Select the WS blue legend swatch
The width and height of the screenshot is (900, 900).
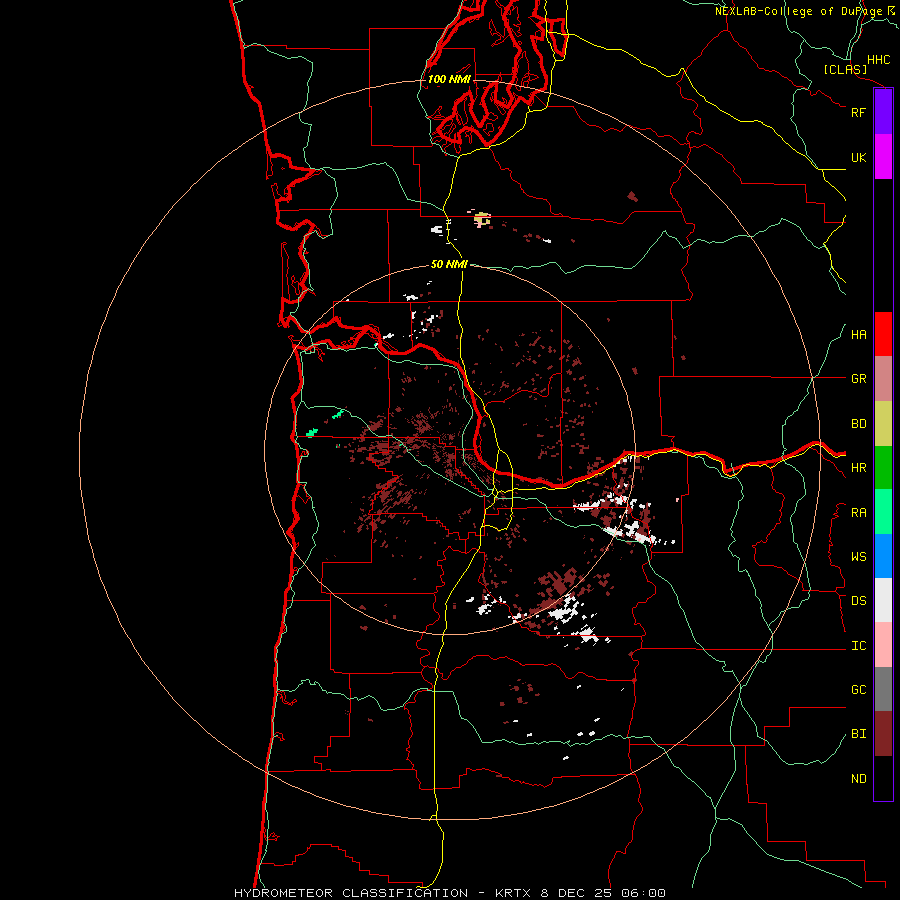click(883, 556)
